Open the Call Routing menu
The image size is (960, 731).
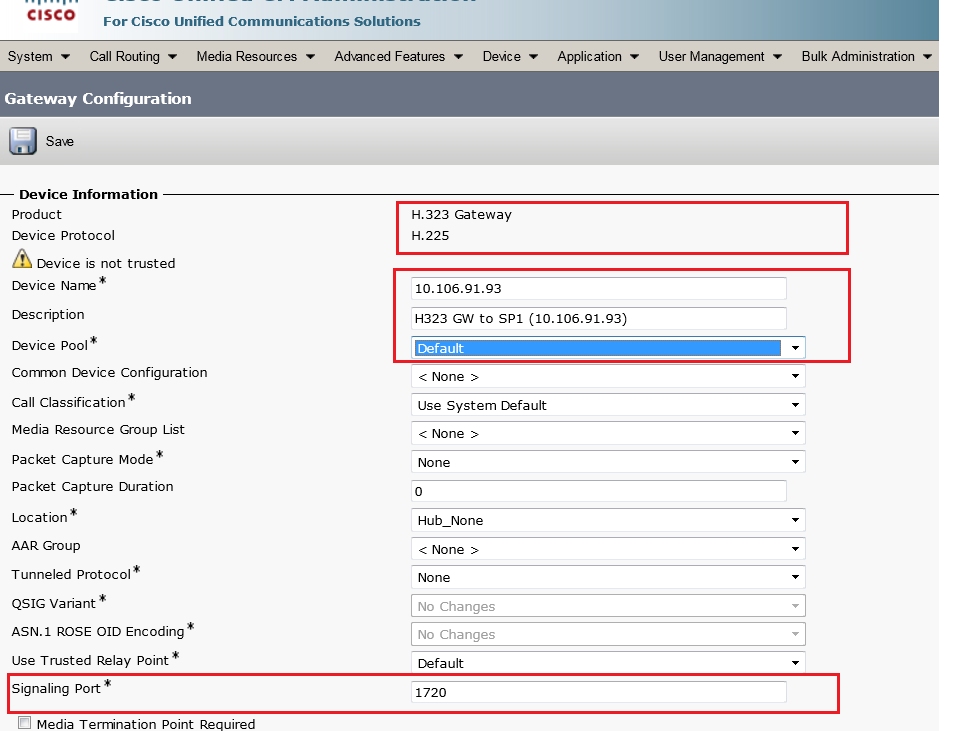tap(133, 56)
